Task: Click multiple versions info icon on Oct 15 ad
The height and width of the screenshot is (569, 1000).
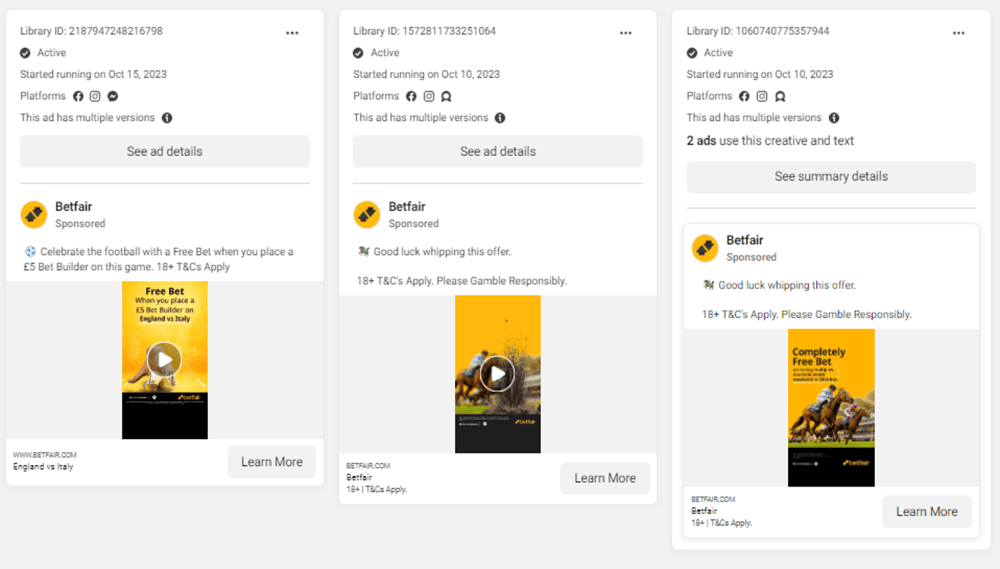Action: [167, 118]
